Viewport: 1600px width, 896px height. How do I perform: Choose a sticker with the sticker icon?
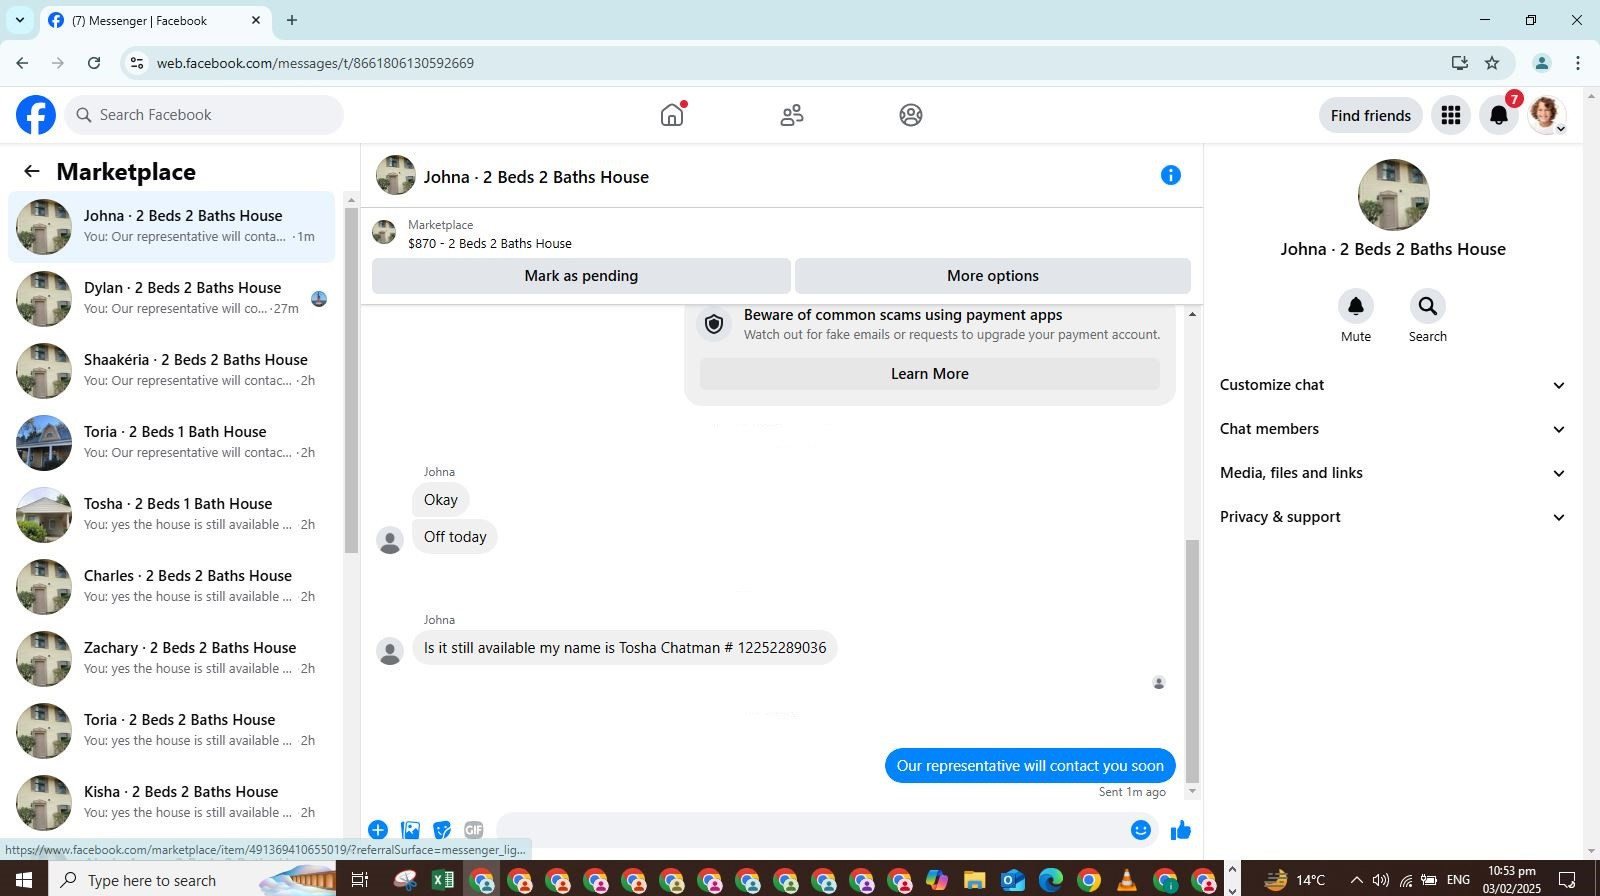442,830
